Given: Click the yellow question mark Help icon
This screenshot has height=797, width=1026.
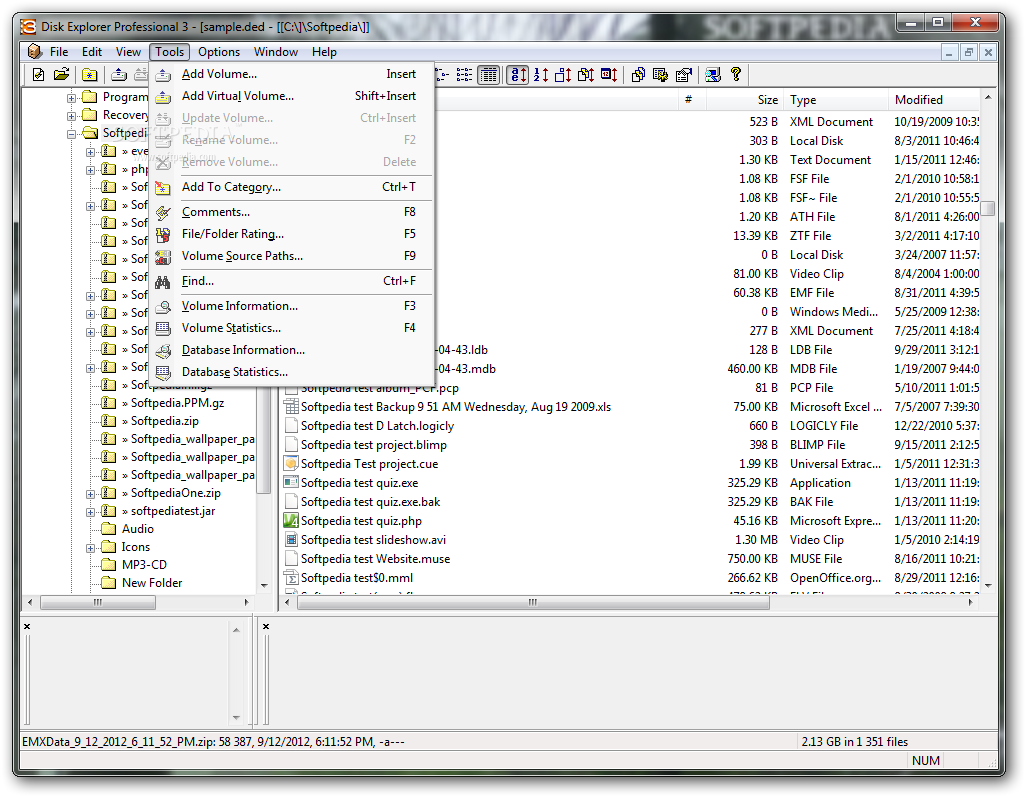Looking at the screenshot, I should tap(736, 75).
